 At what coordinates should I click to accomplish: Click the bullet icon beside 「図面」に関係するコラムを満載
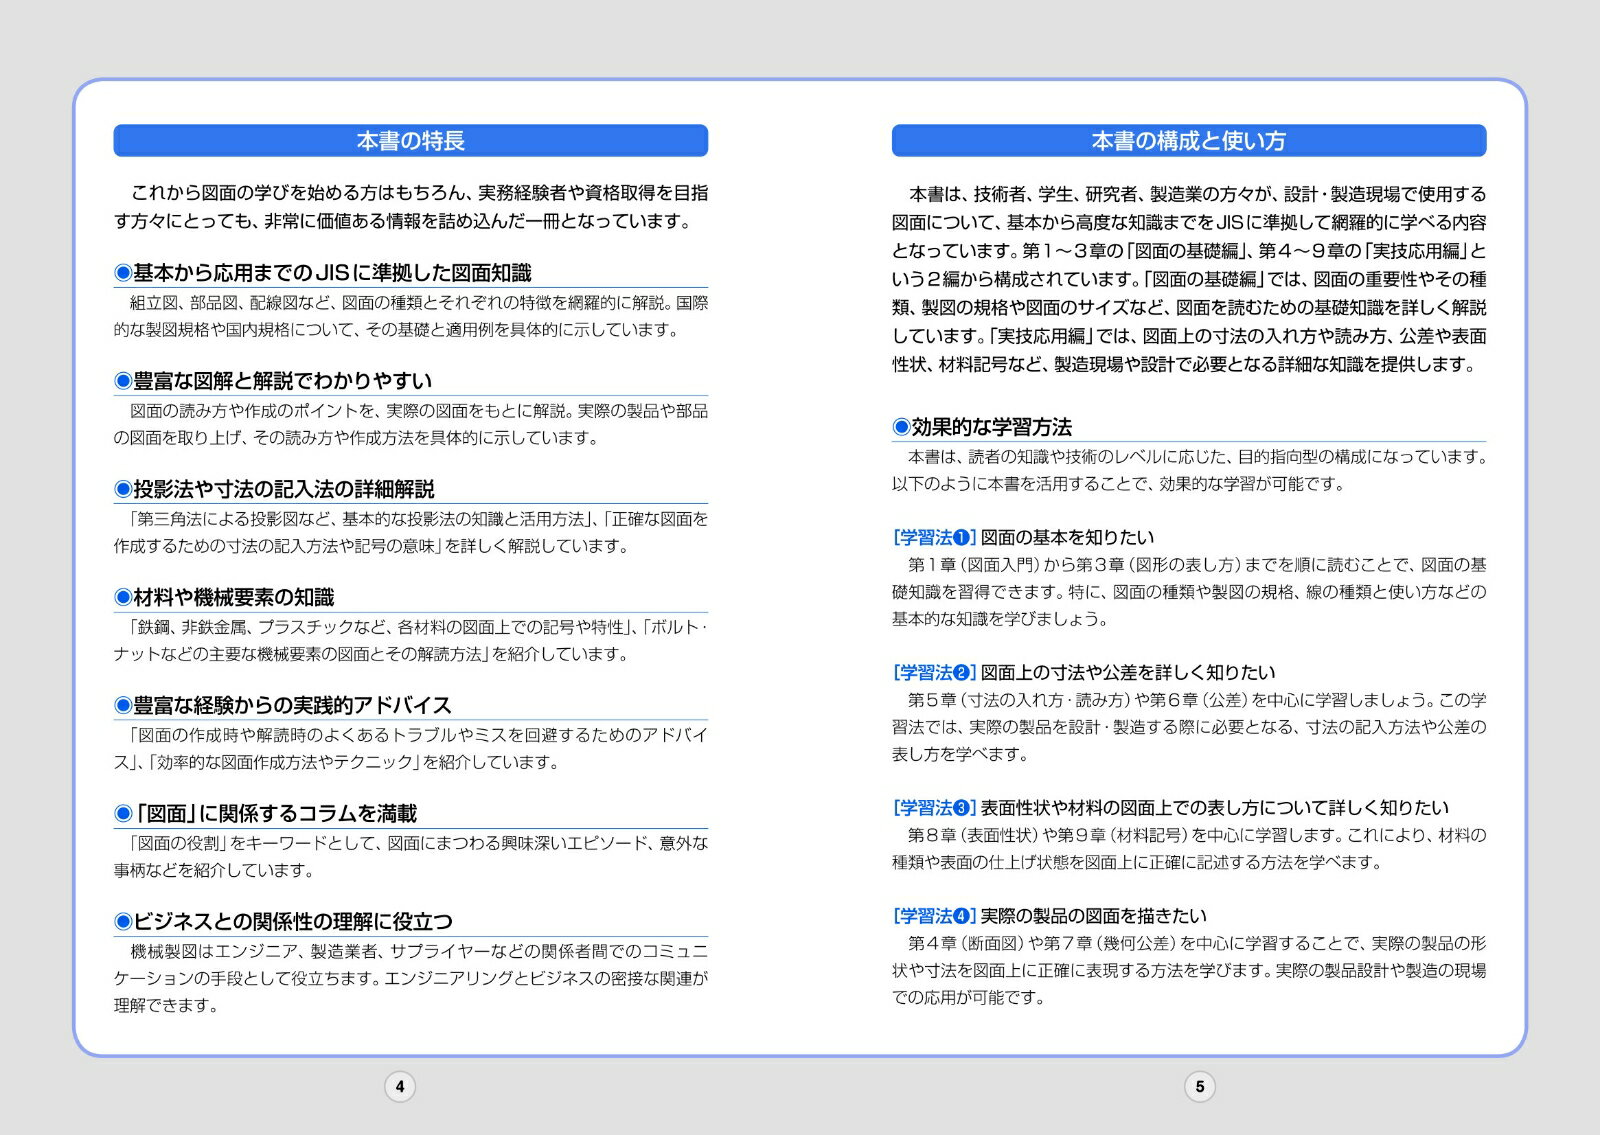coord(123,814)
